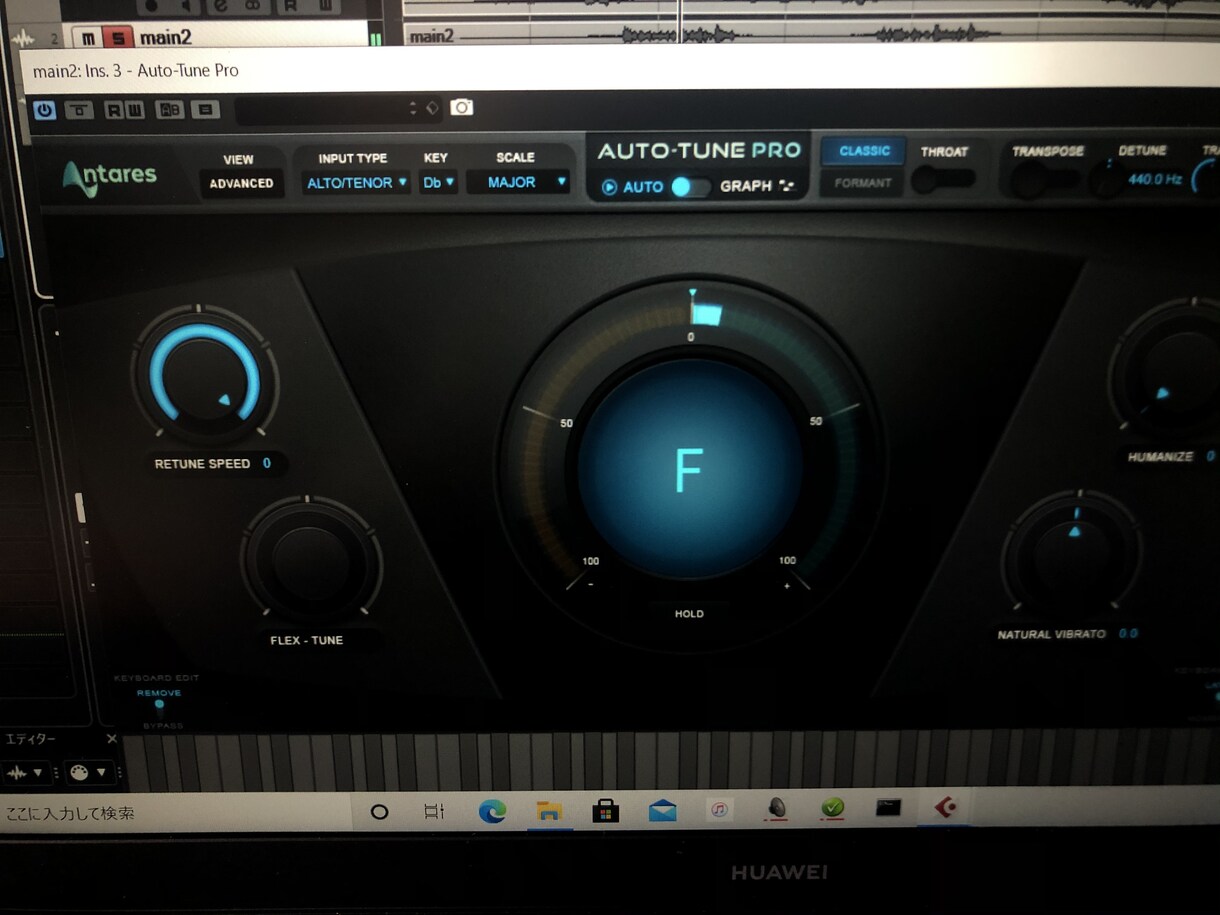Open Mail app from taskbar
This screenshot has width=1220, height=915.
click(x=662, y=810)
